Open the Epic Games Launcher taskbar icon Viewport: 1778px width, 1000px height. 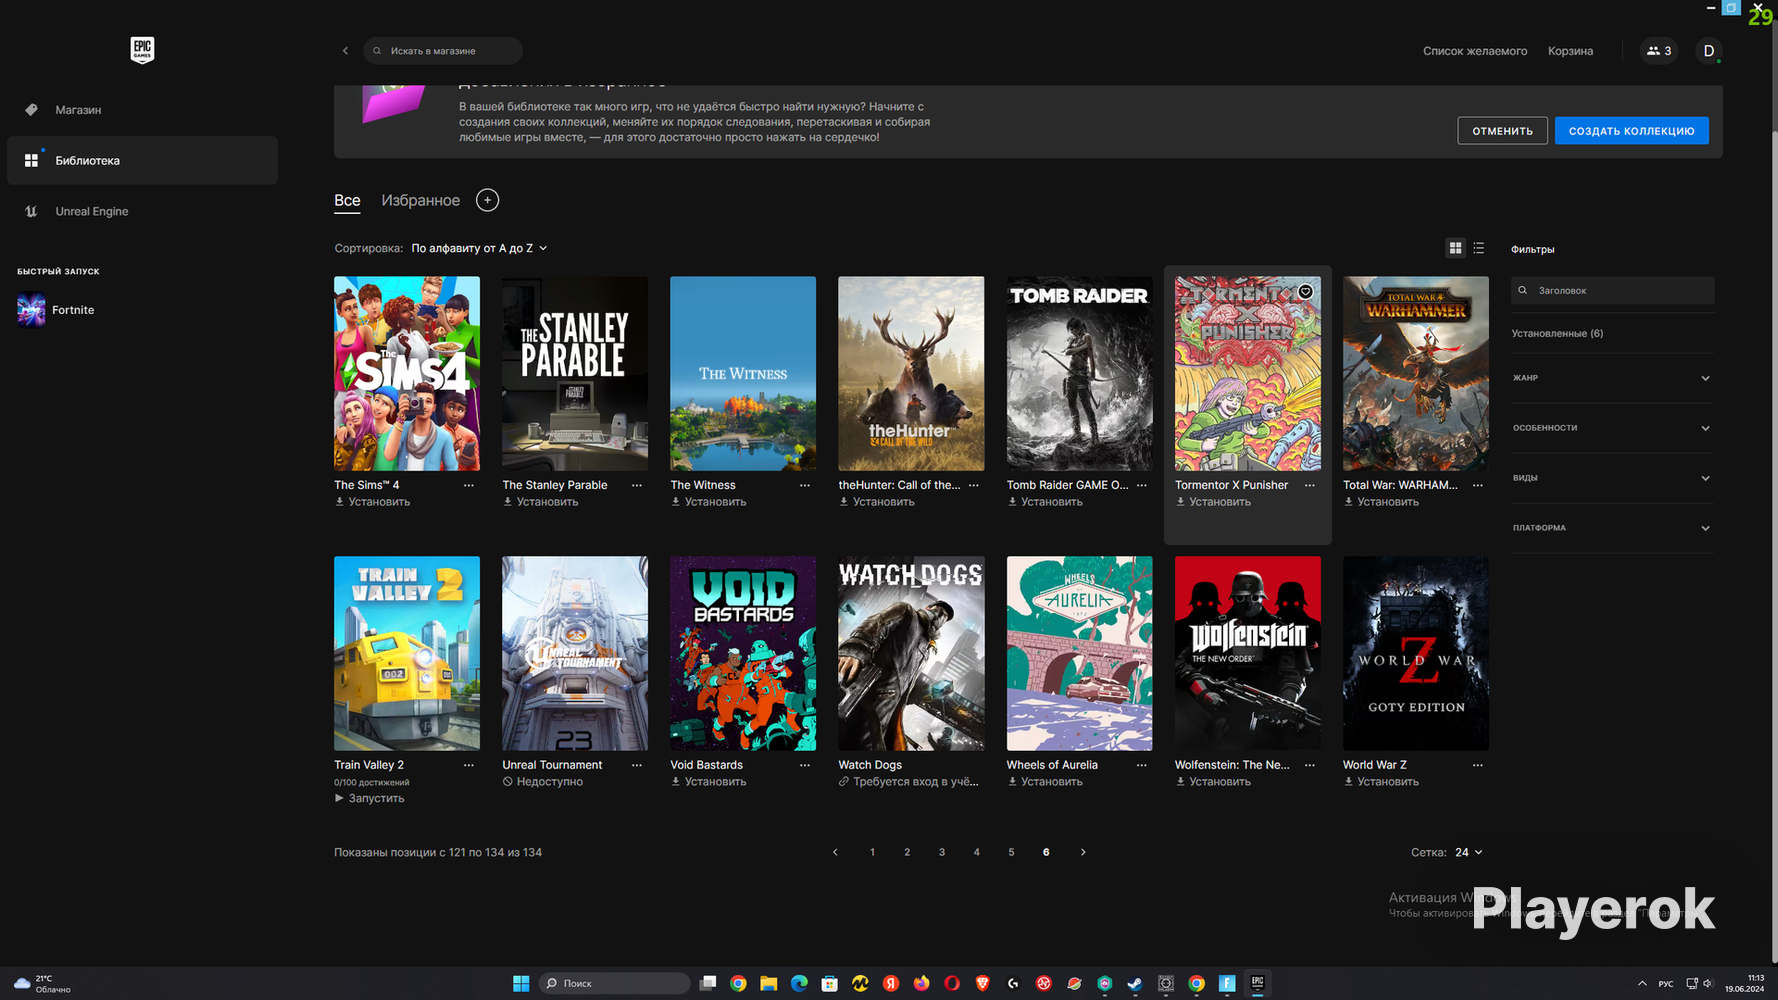(x=1257, y=983)
